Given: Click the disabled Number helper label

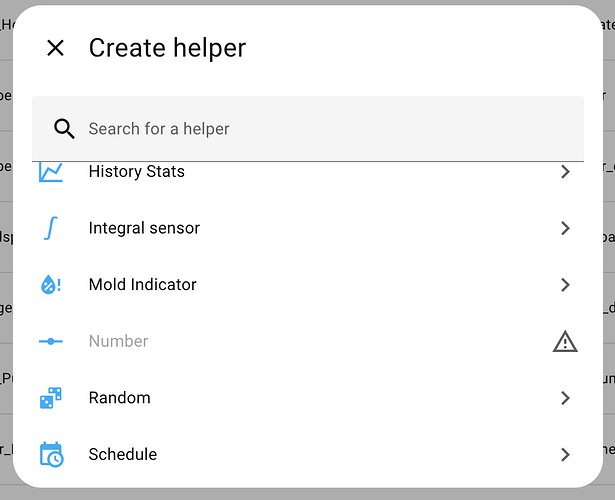Looking at the screenshot, I should click(x=118, y=341).
